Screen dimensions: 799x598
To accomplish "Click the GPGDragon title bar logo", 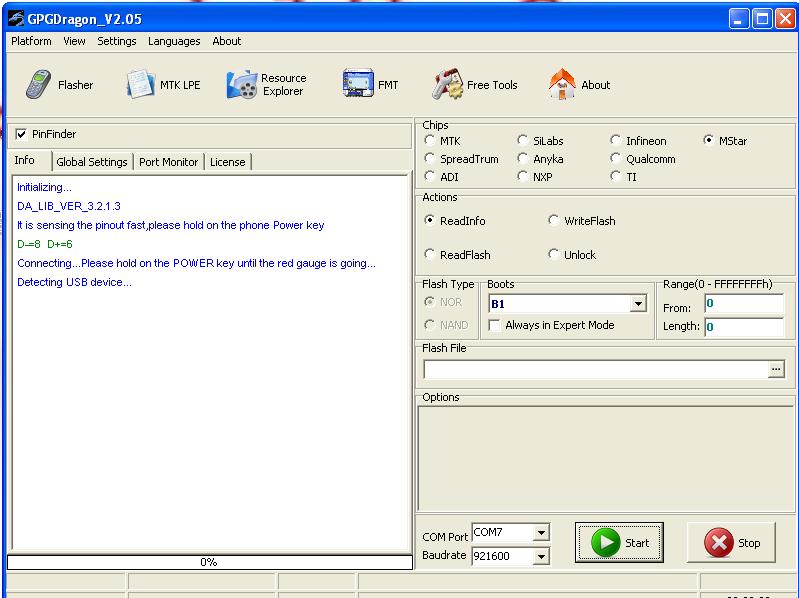I will [x=16, y=19].
